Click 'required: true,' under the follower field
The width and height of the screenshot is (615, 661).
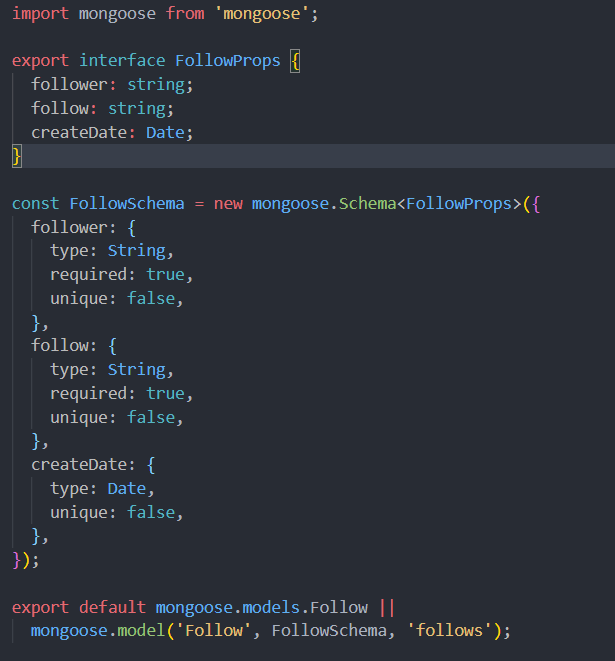[x=121, y=275]
